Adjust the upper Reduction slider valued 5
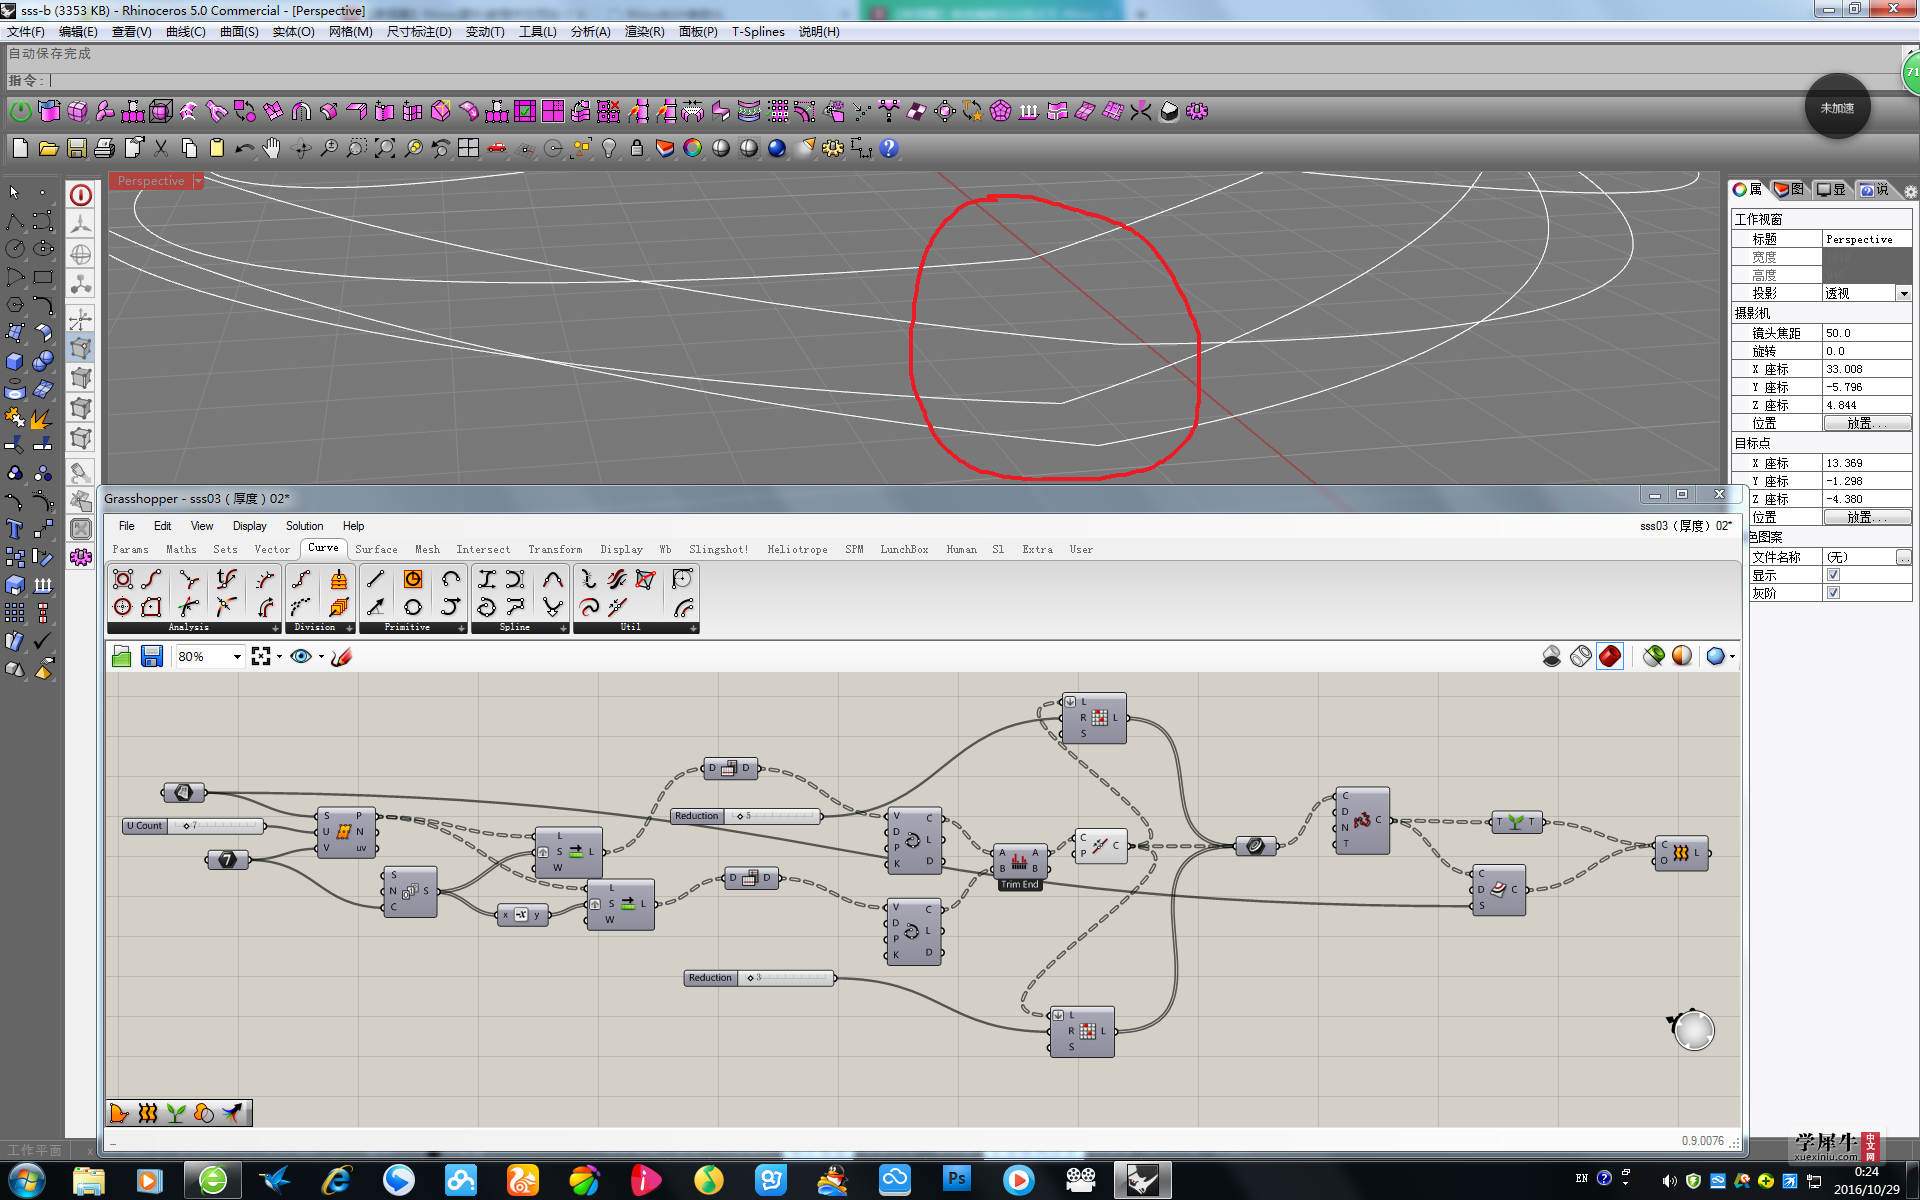The height and width of the screenshot is (1200, 1920). pyautogui.click(x=746, y=816)
